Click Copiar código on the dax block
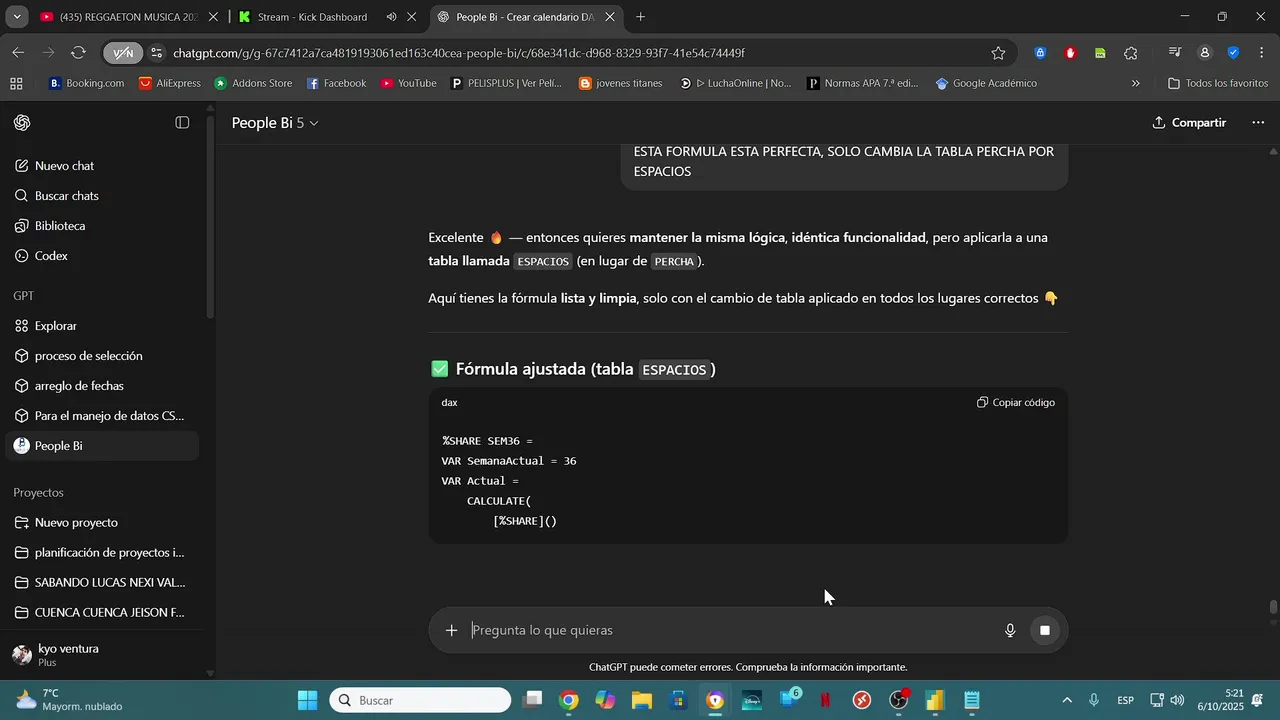This screenshot has width=1280, height=720. pos(1016,402)
